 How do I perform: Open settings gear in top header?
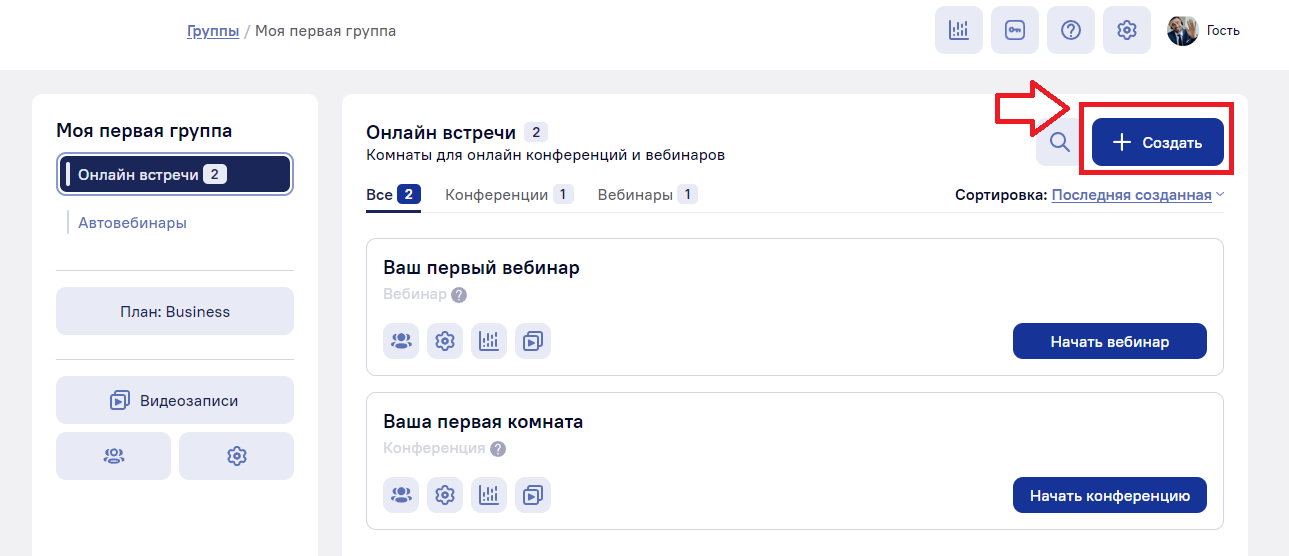[x=1127, y=30]
